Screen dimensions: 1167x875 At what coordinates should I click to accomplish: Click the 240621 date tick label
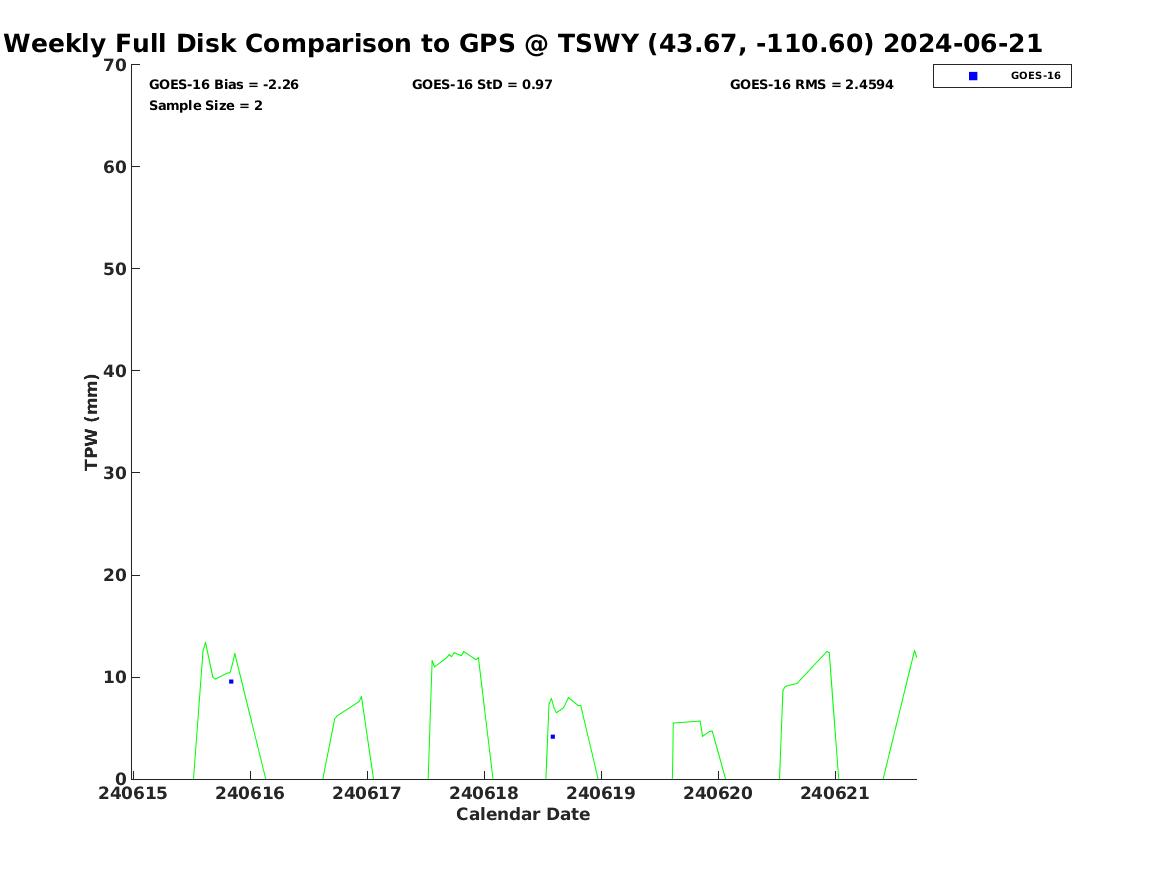pyautogui.click(x=834, y=794)
